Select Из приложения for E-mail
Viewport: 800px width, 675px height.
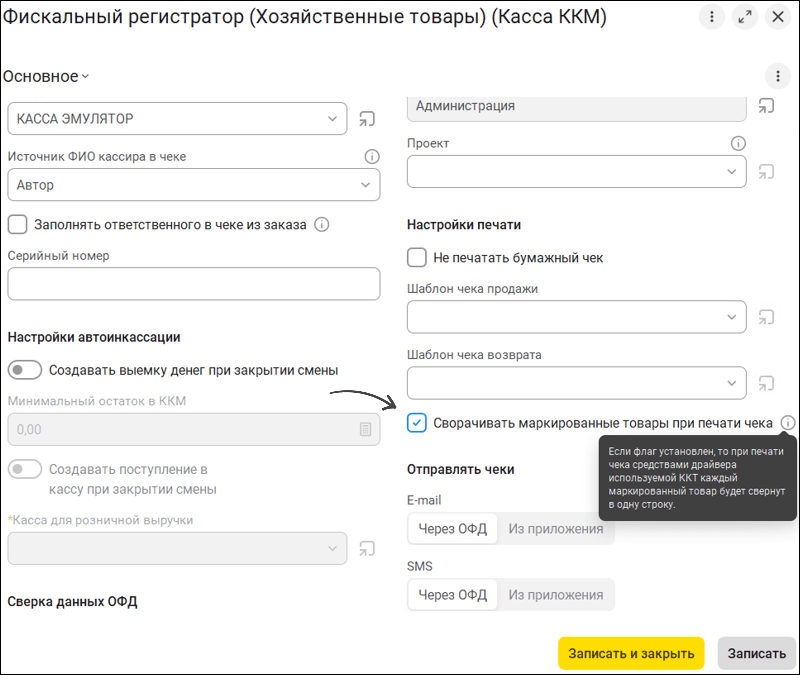pyautogui.click(x=556, y=529)
